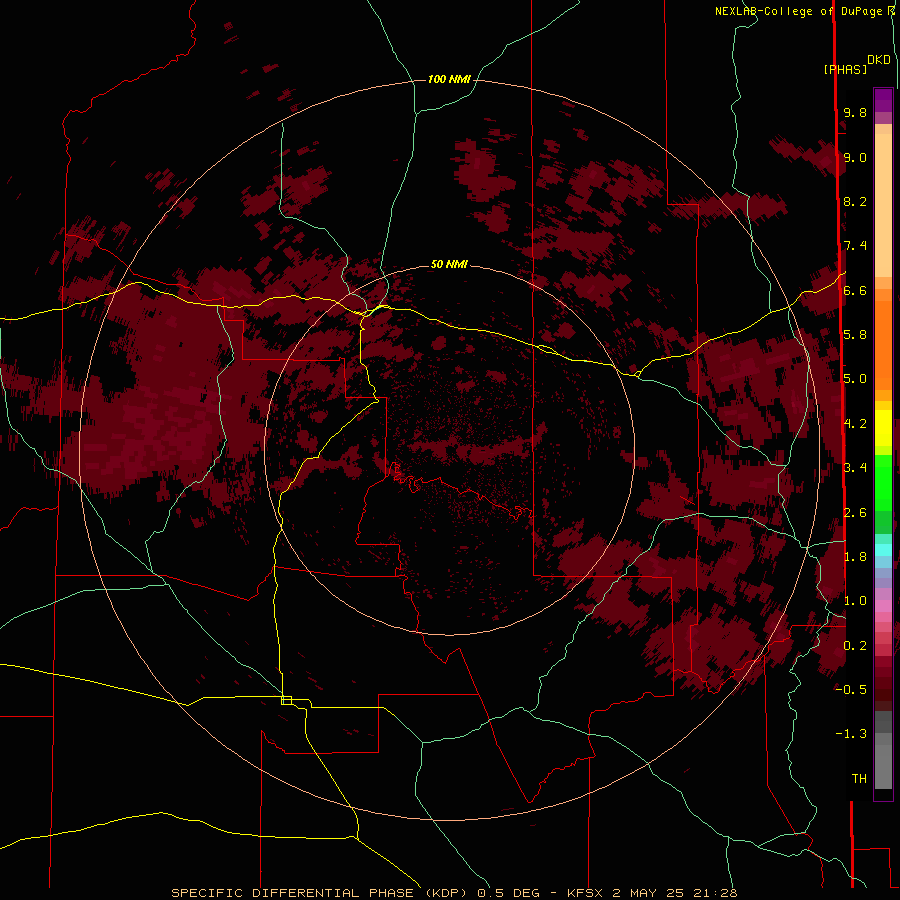Click the 9.8 value on color scale
Screen dimensions: 900x900
(855, 112)
